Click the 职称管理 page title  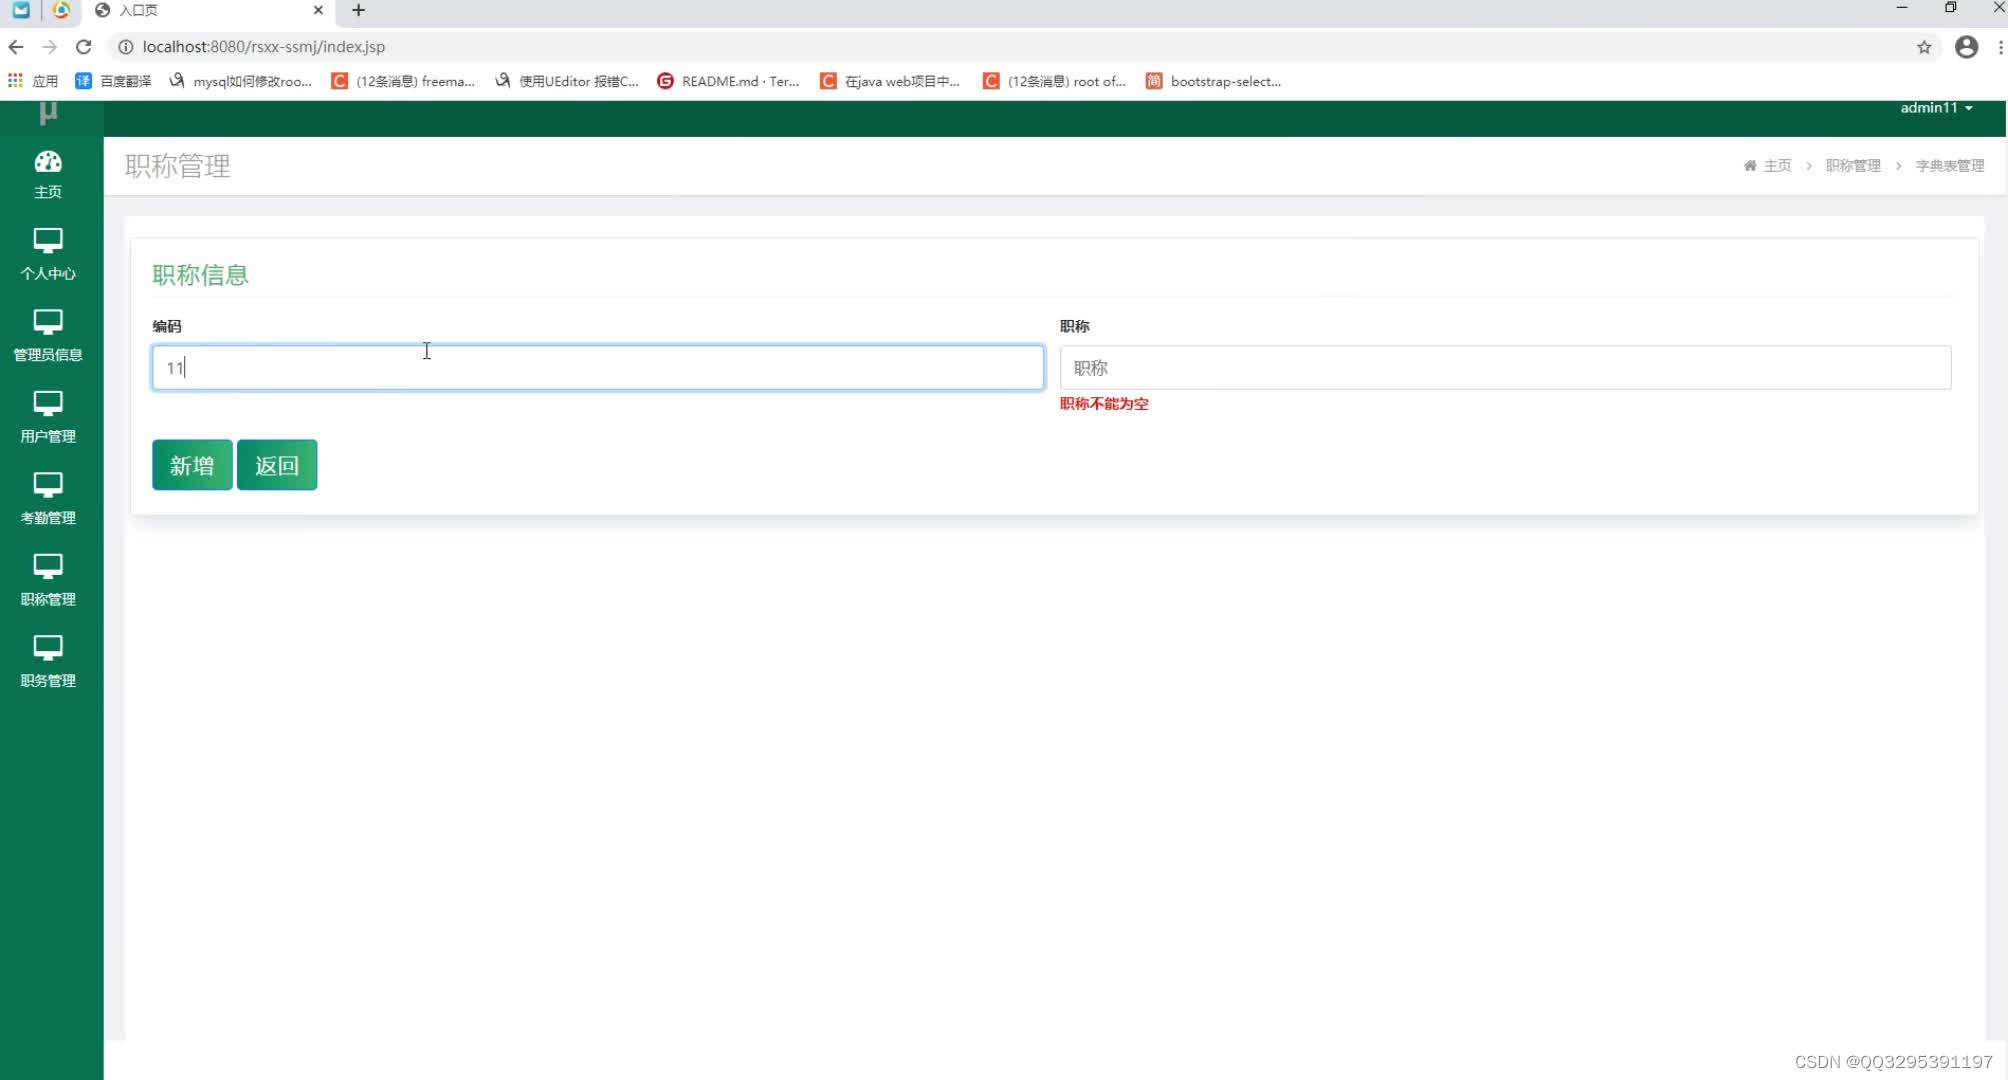(178, 166)
